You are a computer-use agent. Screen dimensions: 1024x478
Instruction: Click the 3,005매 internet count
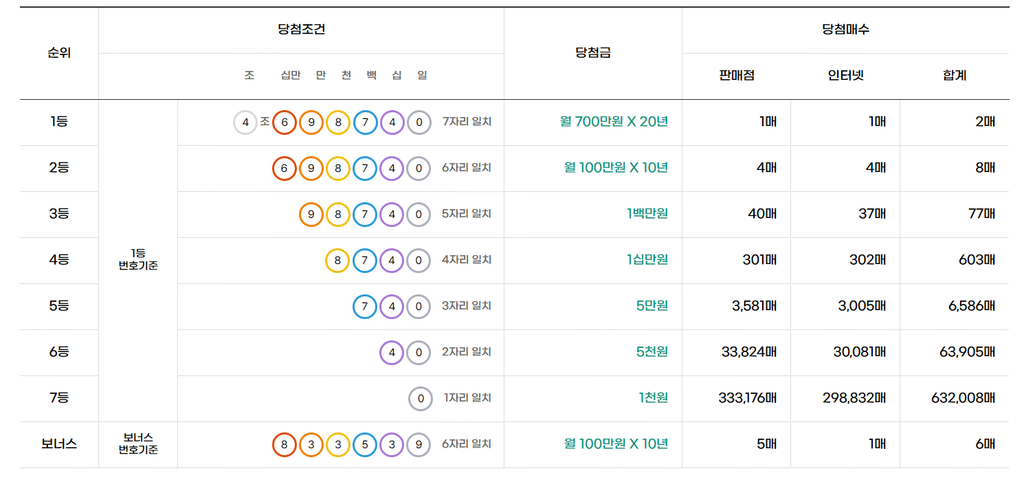pos(862,306)
